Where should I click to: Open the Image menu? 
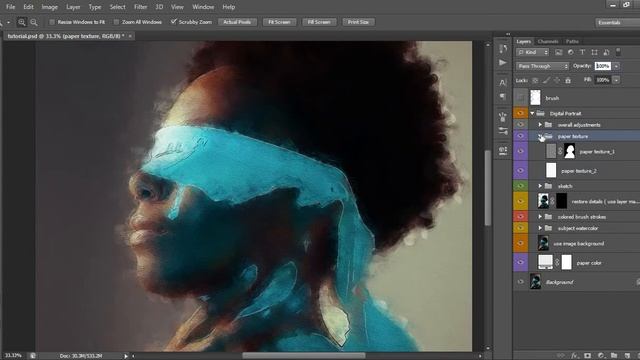coord(49,7)
